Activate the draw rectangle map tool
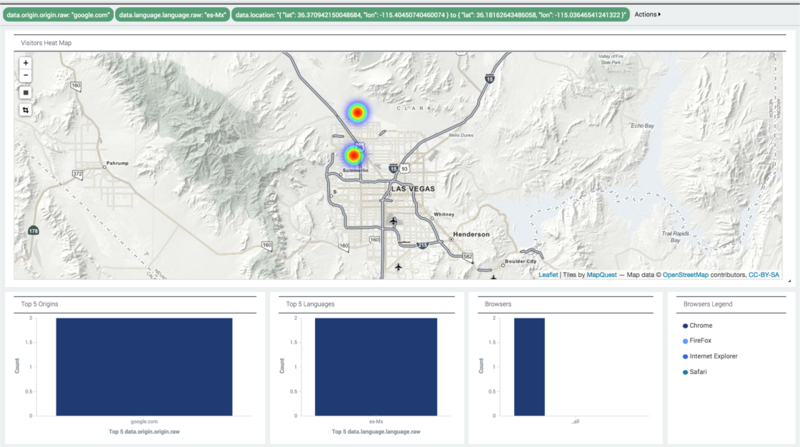The height and width of the screenshot is (447, 800). click(x=26, y=92)
